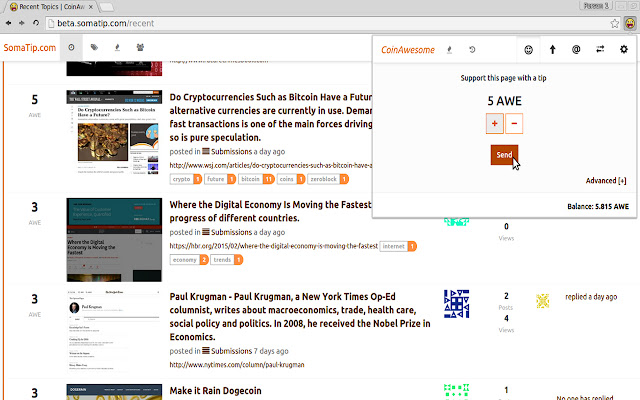Click the browser back arrow

(x=9, y=23)
